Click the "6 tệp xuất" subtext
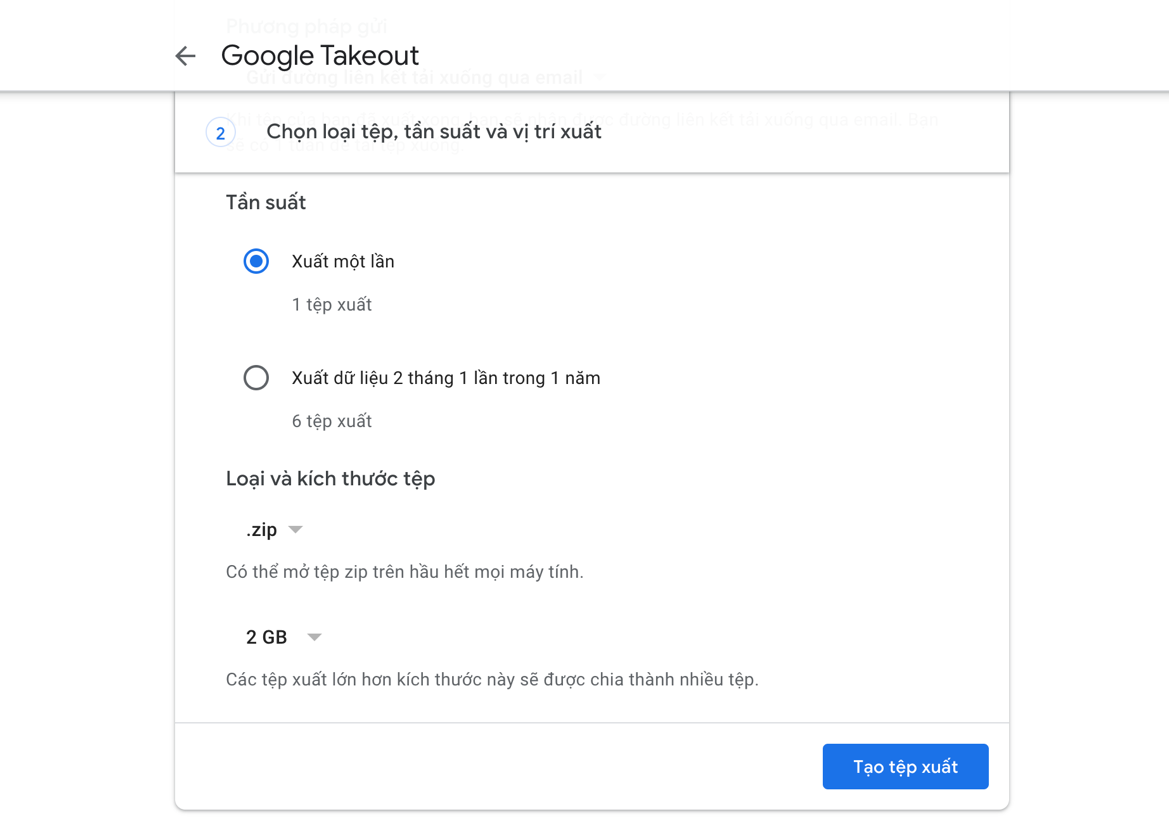Image resolution: width=1169 pixels, height=825 pixels. pos(331,422)
